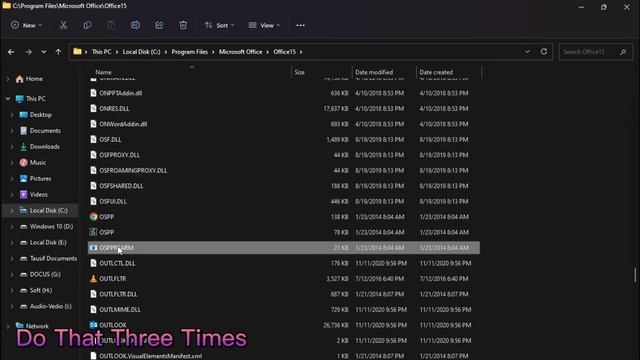Click the Cut toolbar icon
The width and height of the screenshot is (640, 360).
click(63, 25)
